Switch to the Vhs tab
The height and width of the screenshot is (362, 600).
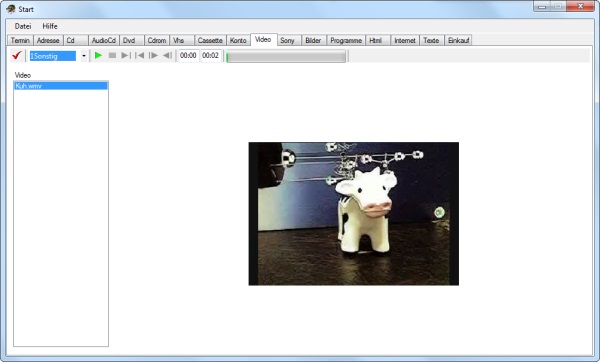(x=182, y=40)
